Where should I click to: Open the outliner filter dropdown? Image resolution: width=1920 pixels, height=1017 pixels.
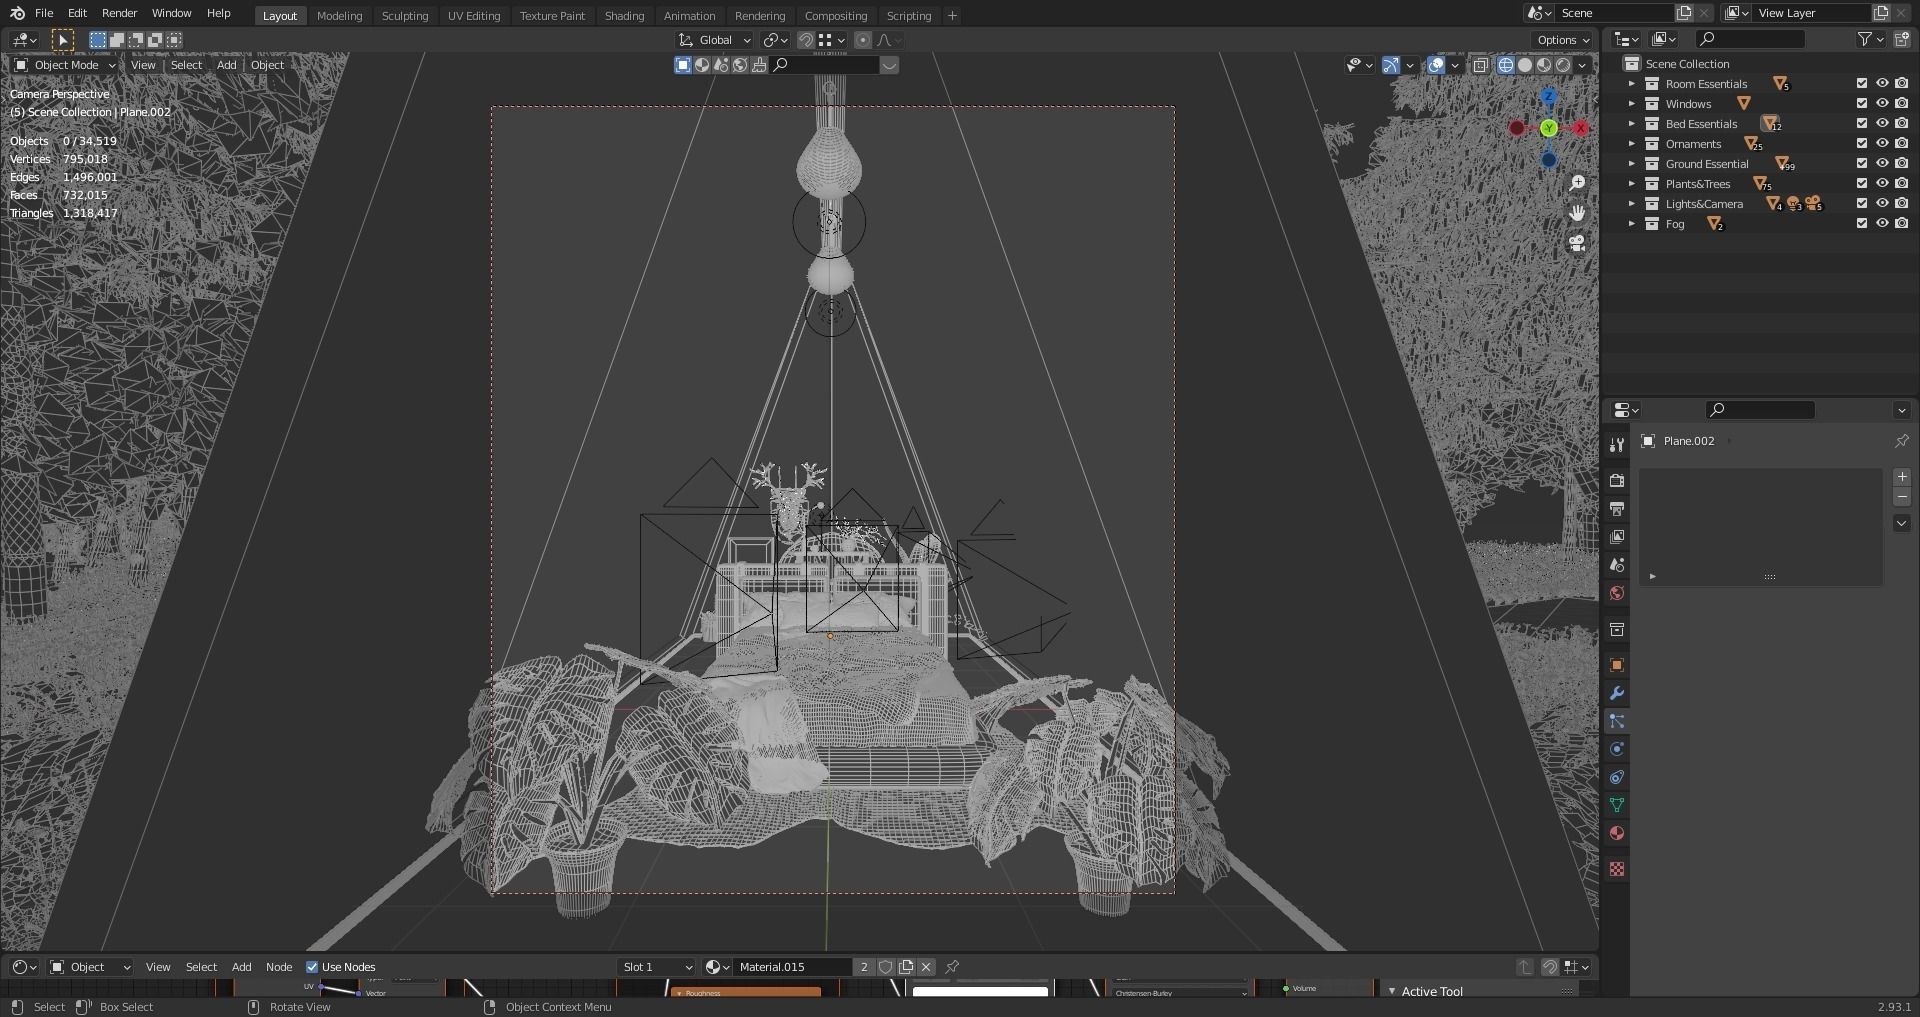coord(1870,39)
